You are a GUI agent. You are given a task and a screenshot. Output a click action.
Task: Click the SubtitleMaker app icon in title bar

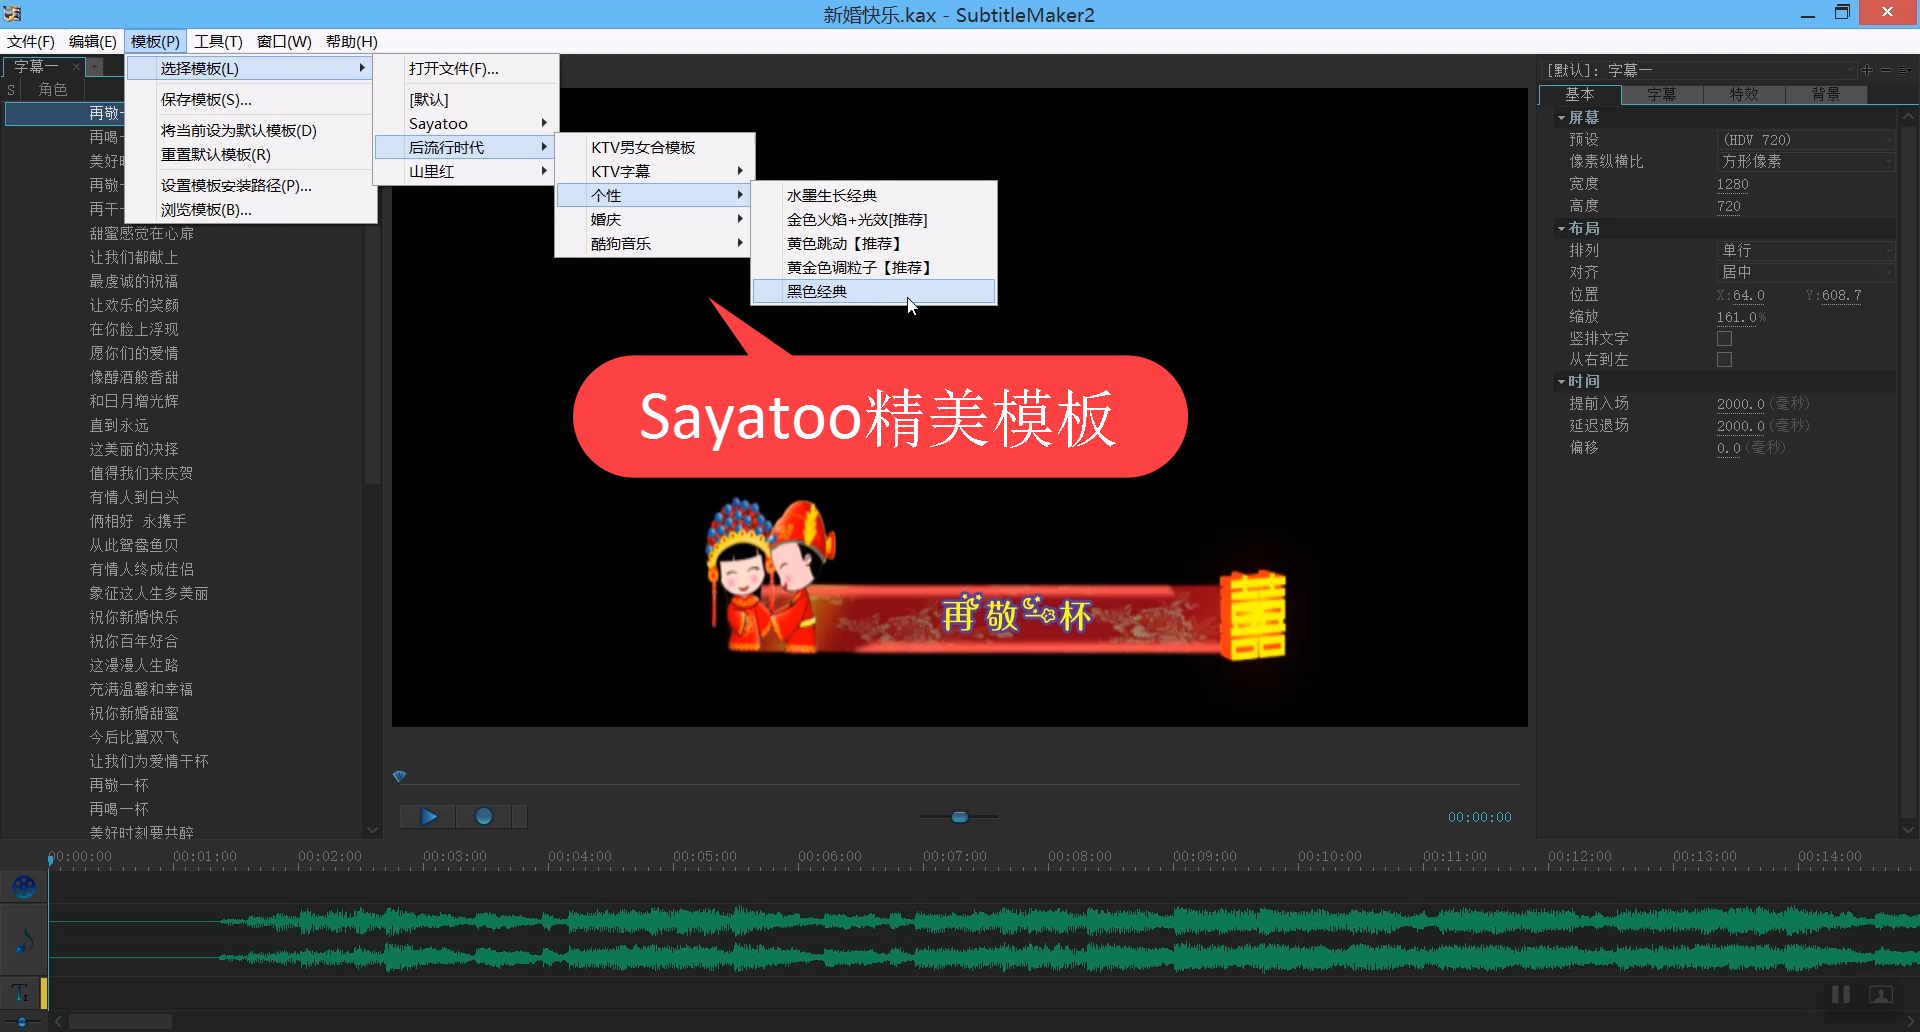12,14
